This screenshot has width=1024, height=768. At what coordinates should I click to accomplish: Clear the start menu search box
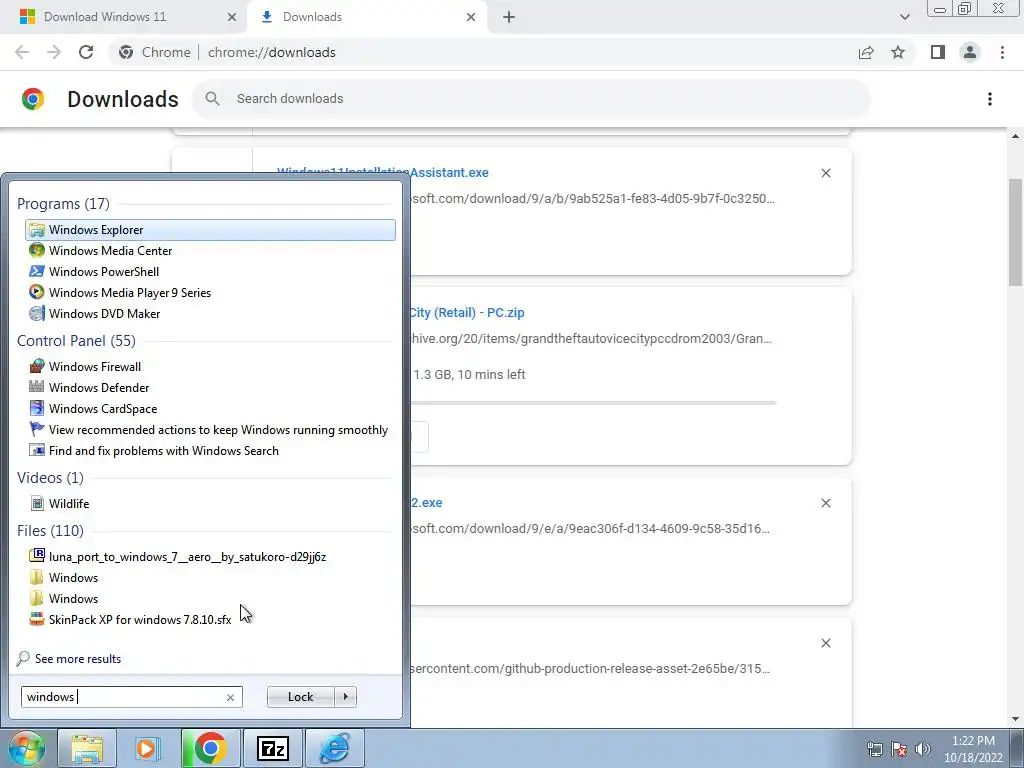click(230, 697)
